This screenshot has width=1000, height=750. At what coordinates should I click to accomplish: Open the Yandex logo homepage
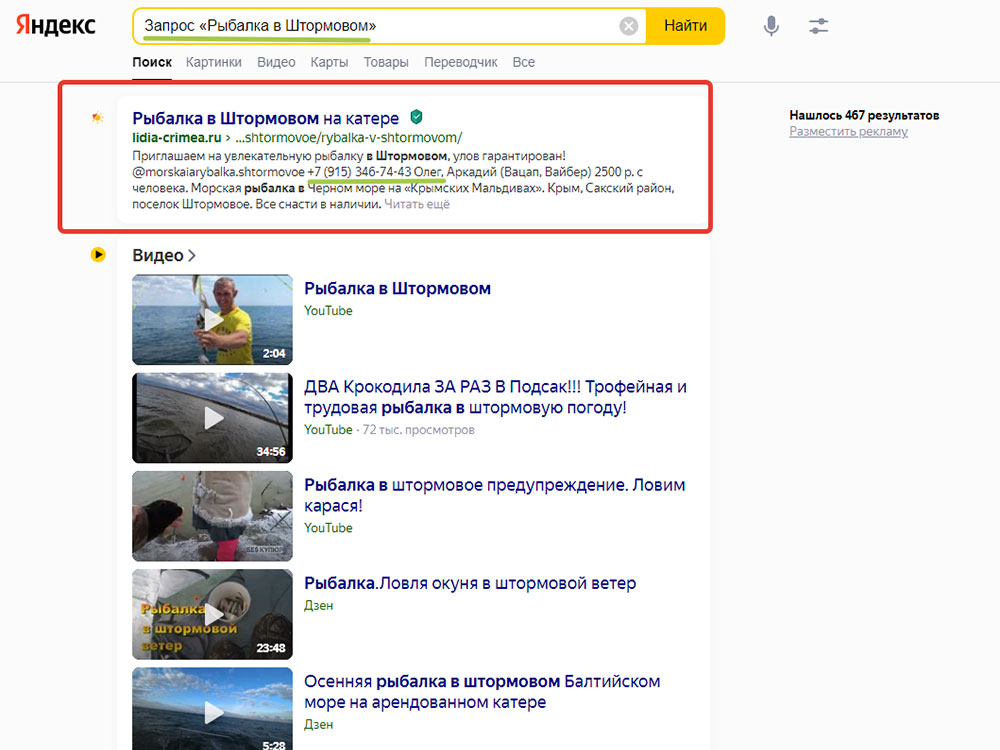point(55,26)
